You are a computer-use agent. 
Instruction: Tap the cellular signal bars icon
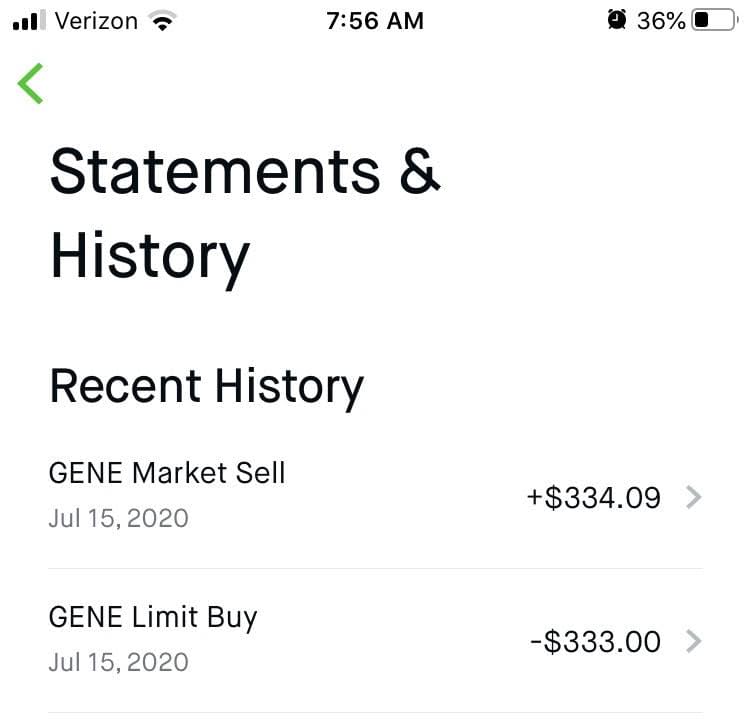point(30,20)
